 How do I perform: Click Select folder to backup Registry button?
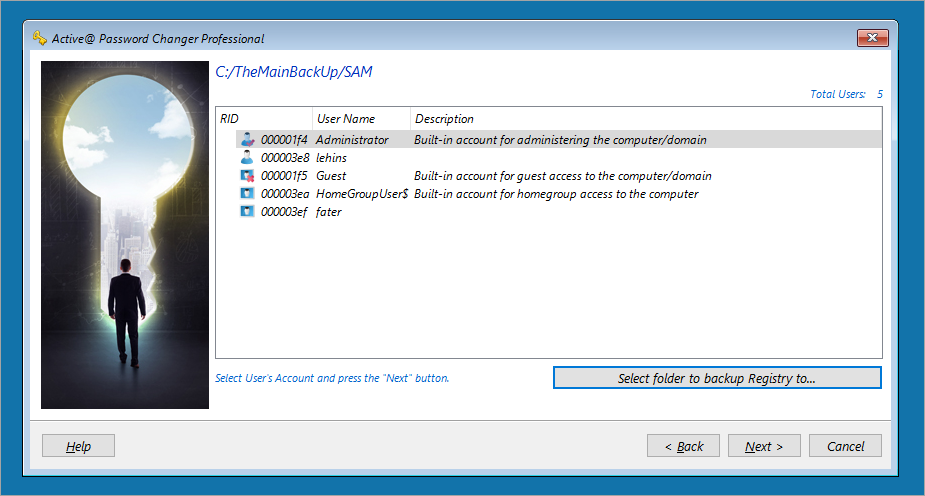click(717, 378)
